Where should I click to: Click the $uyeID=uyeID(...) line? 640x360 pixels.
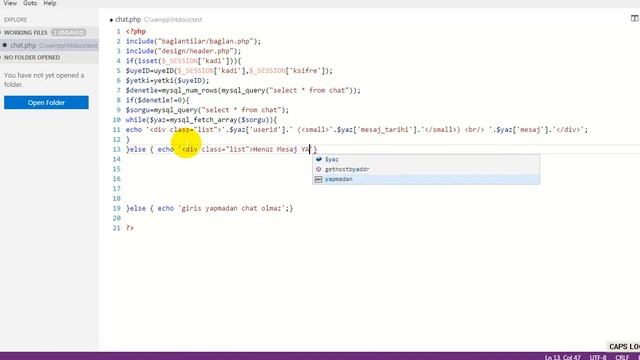(229, 71)
